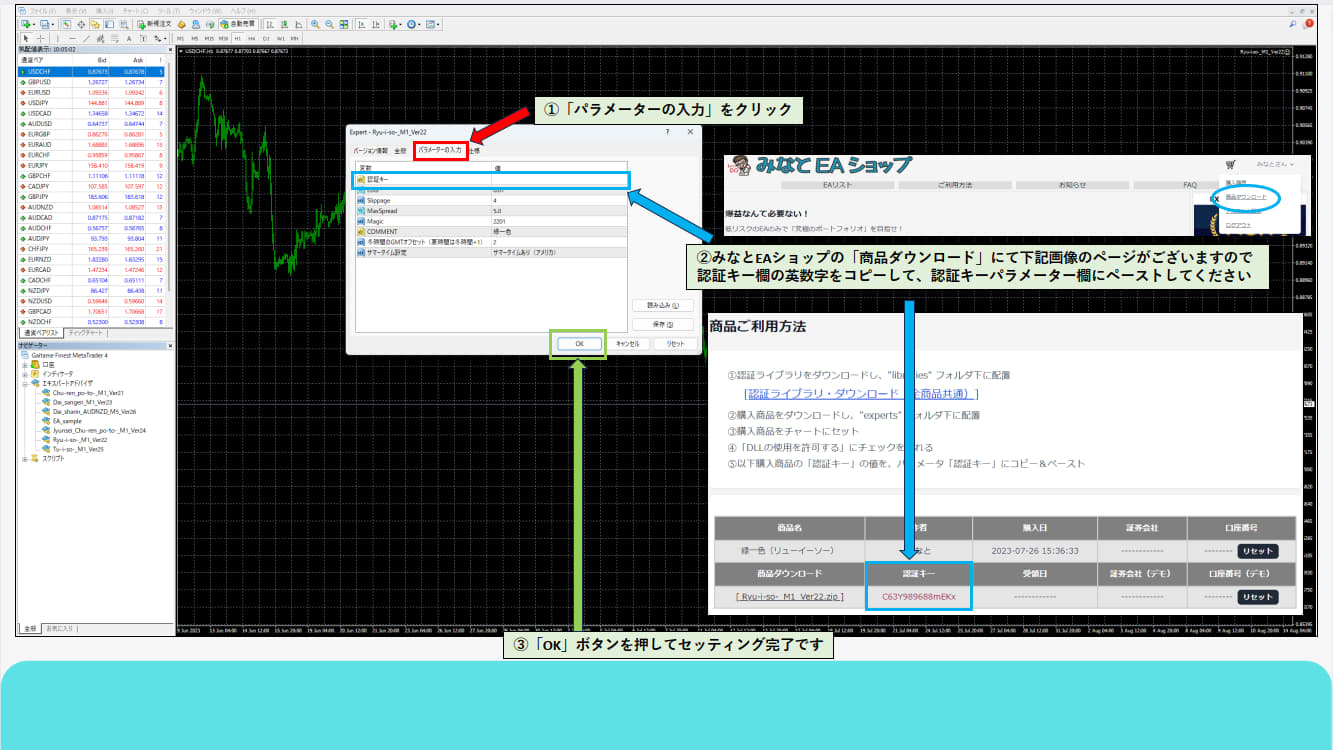Viewport: 1333px width, 750px height.
Task: Click the tile windows chart icon
Action: (x=344, y=23)
